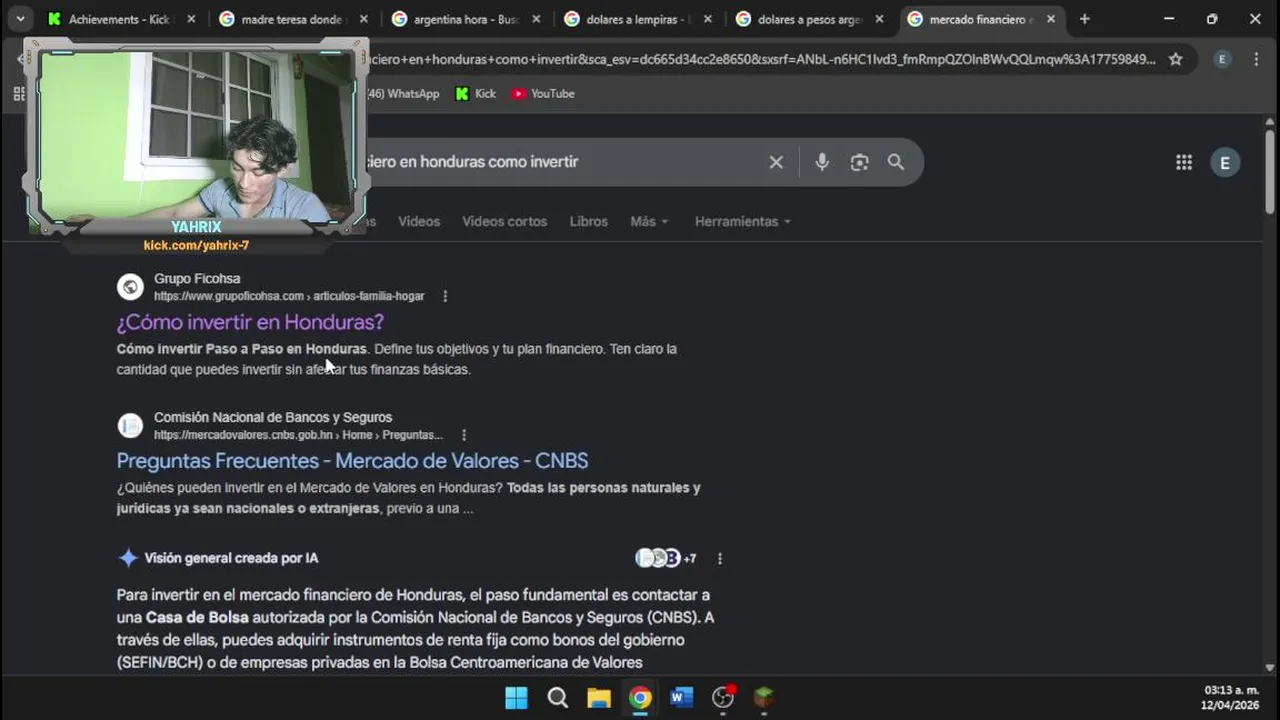Filter results by Libros
The image size is (1280, 720).
pyautogui.click(x=588, y=221)
